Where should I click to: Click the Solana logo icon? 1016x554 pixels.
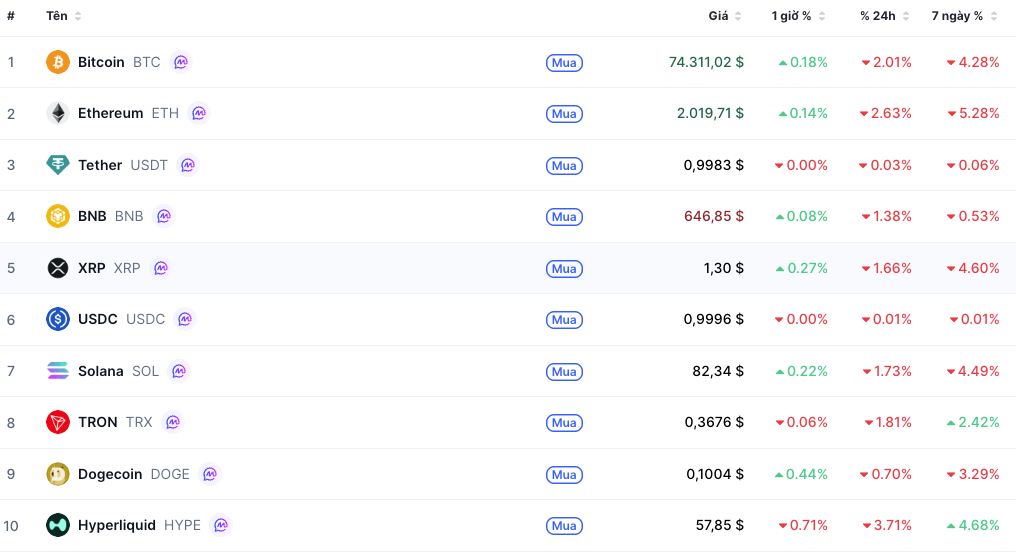tap(58, 371)
